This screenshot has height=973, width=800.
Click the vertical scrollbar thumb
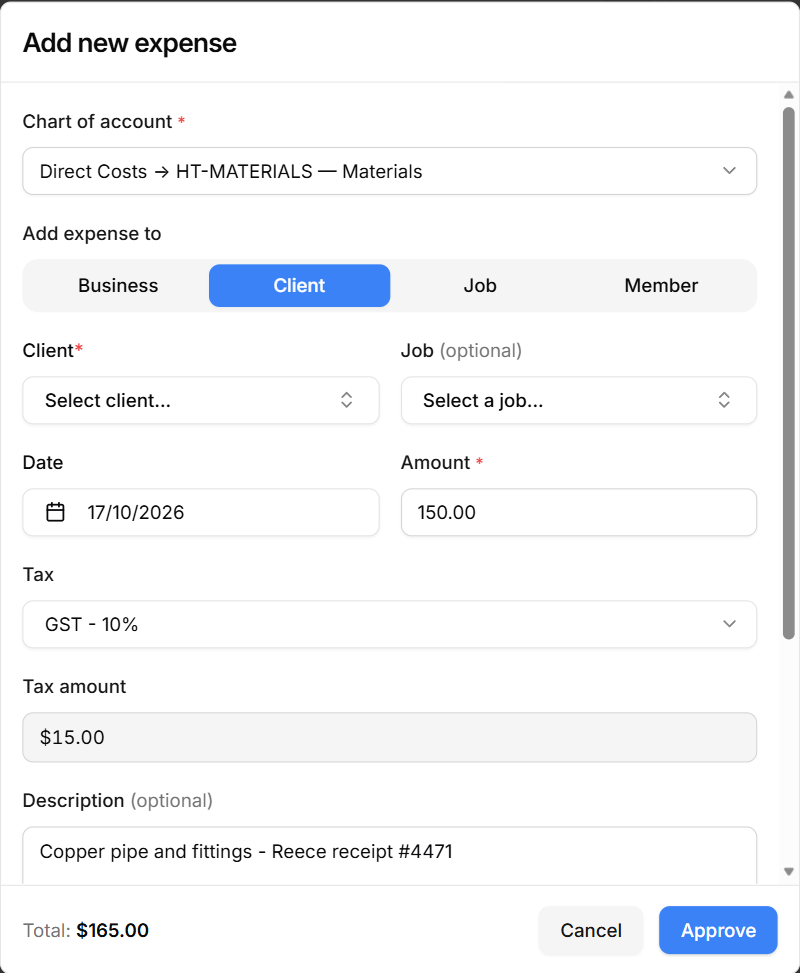789,373
